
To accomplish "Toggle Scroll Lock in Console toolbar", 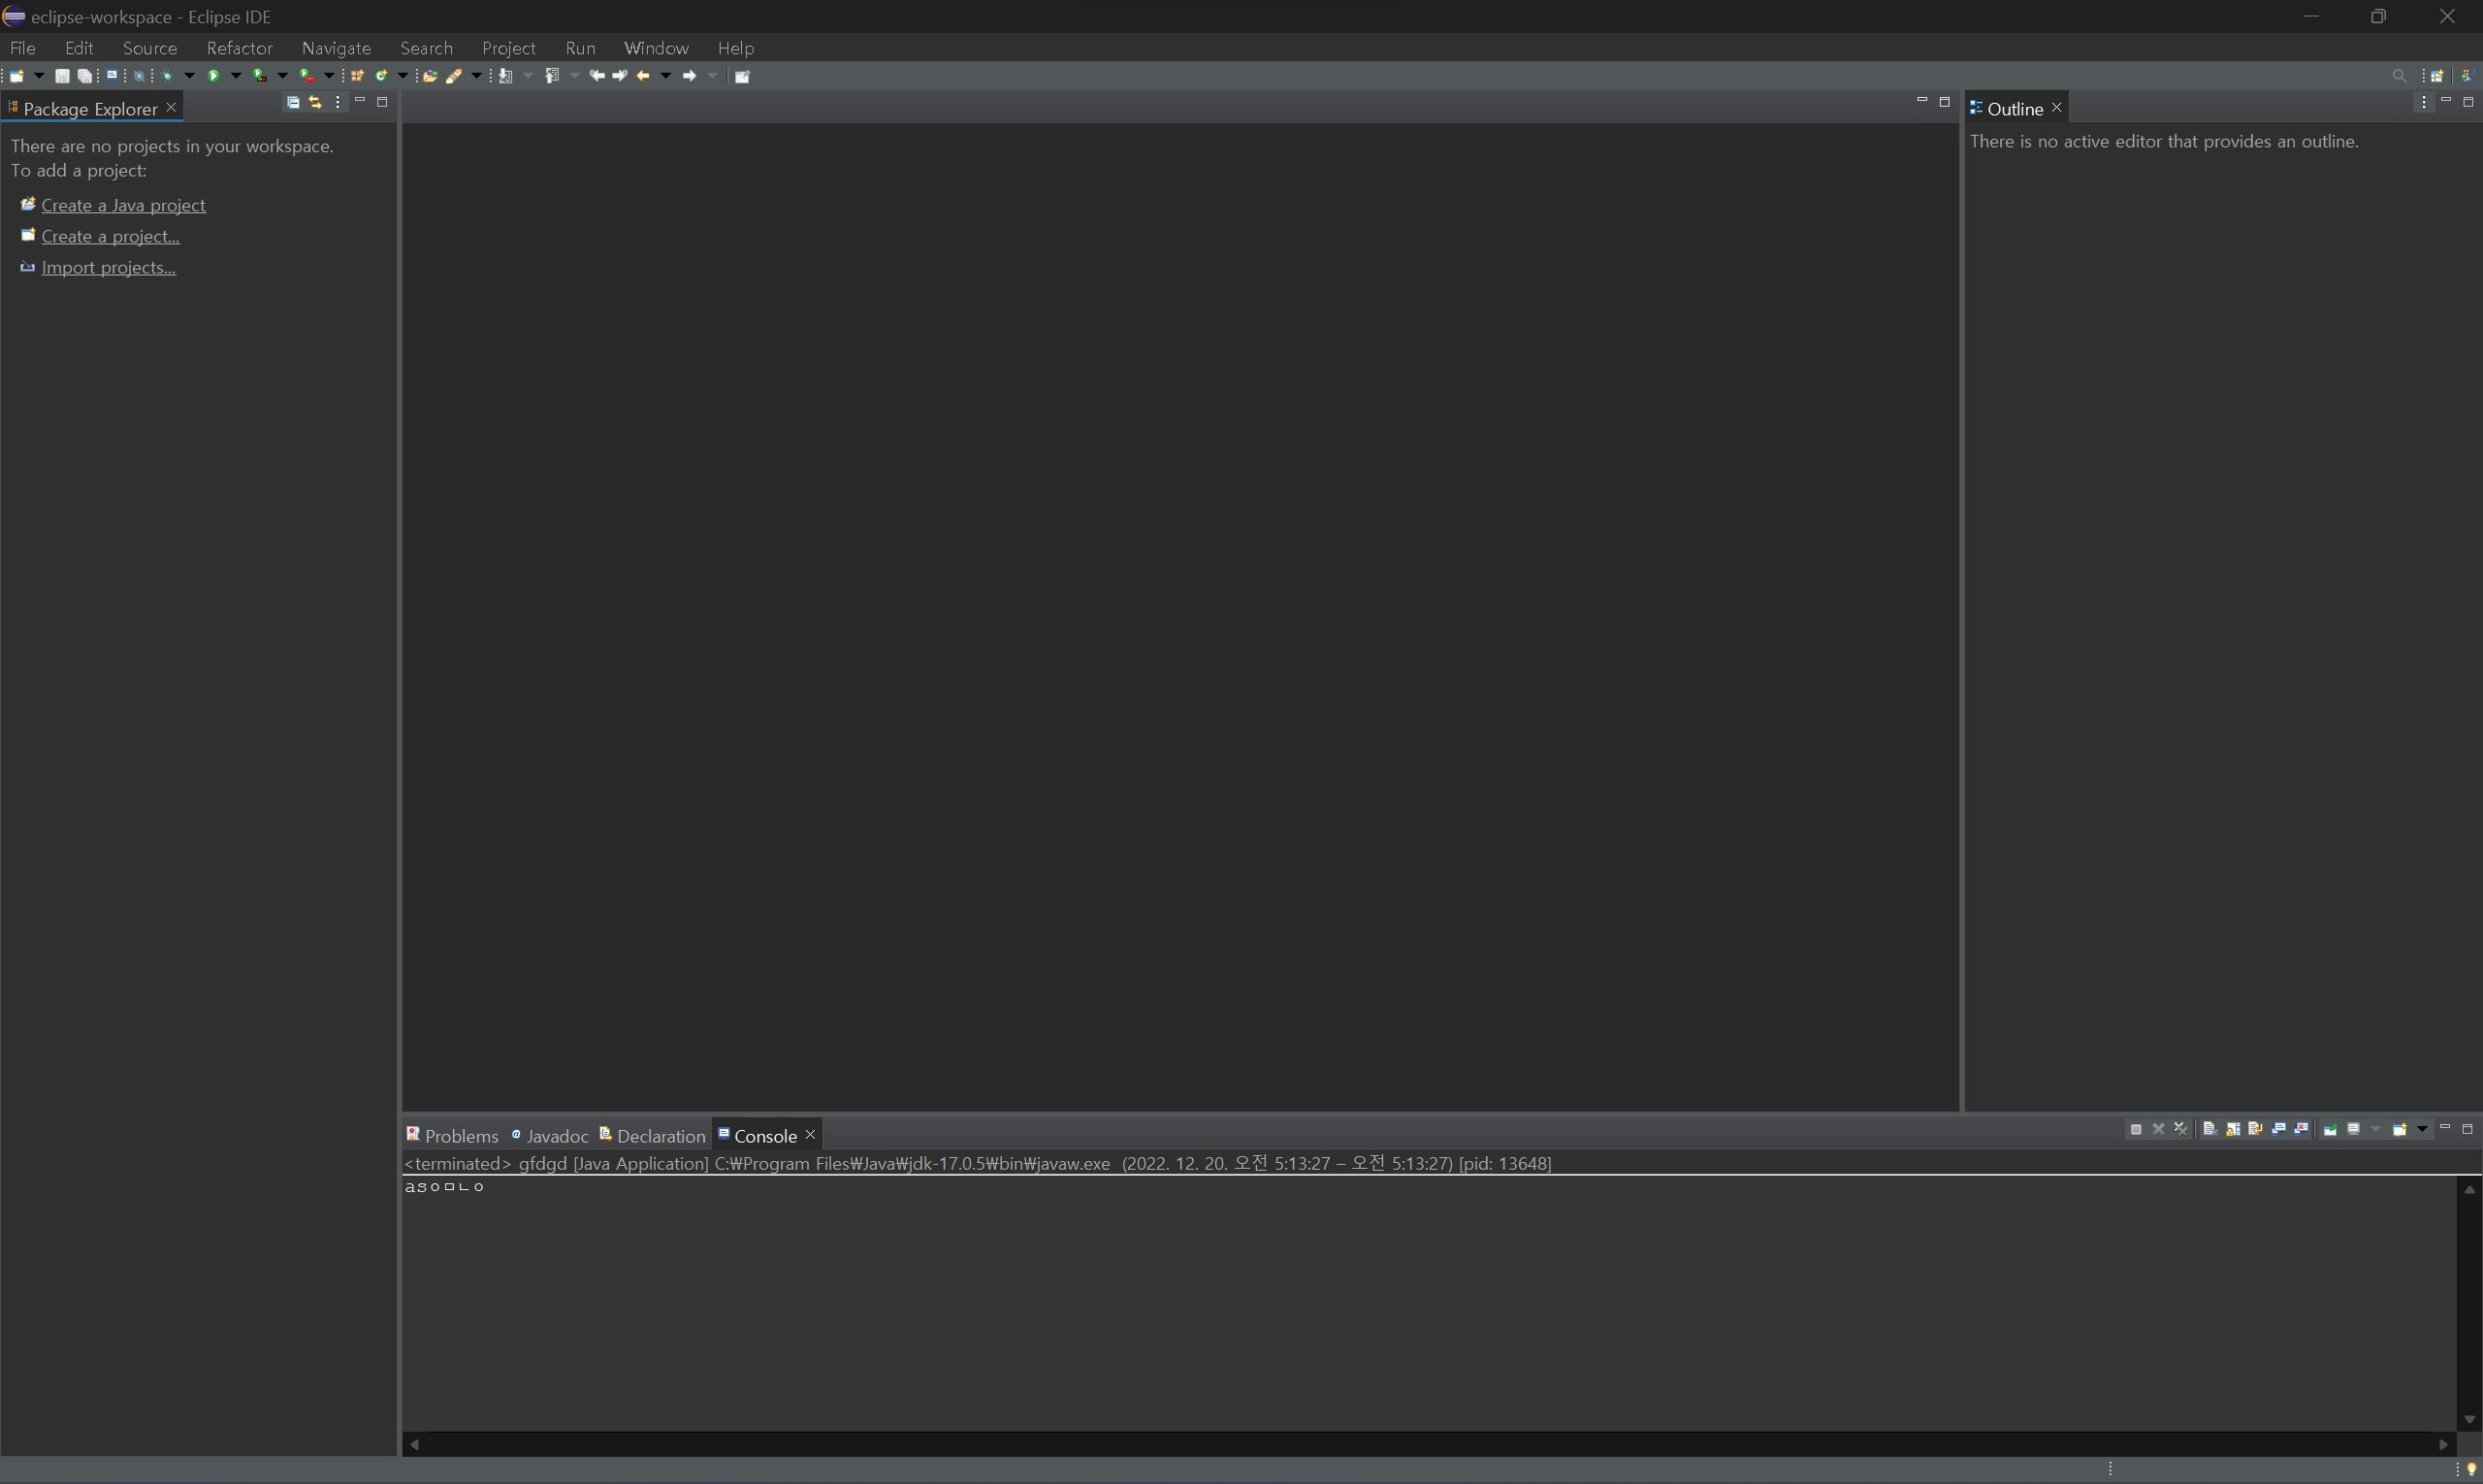I will coord(2233,1129).
